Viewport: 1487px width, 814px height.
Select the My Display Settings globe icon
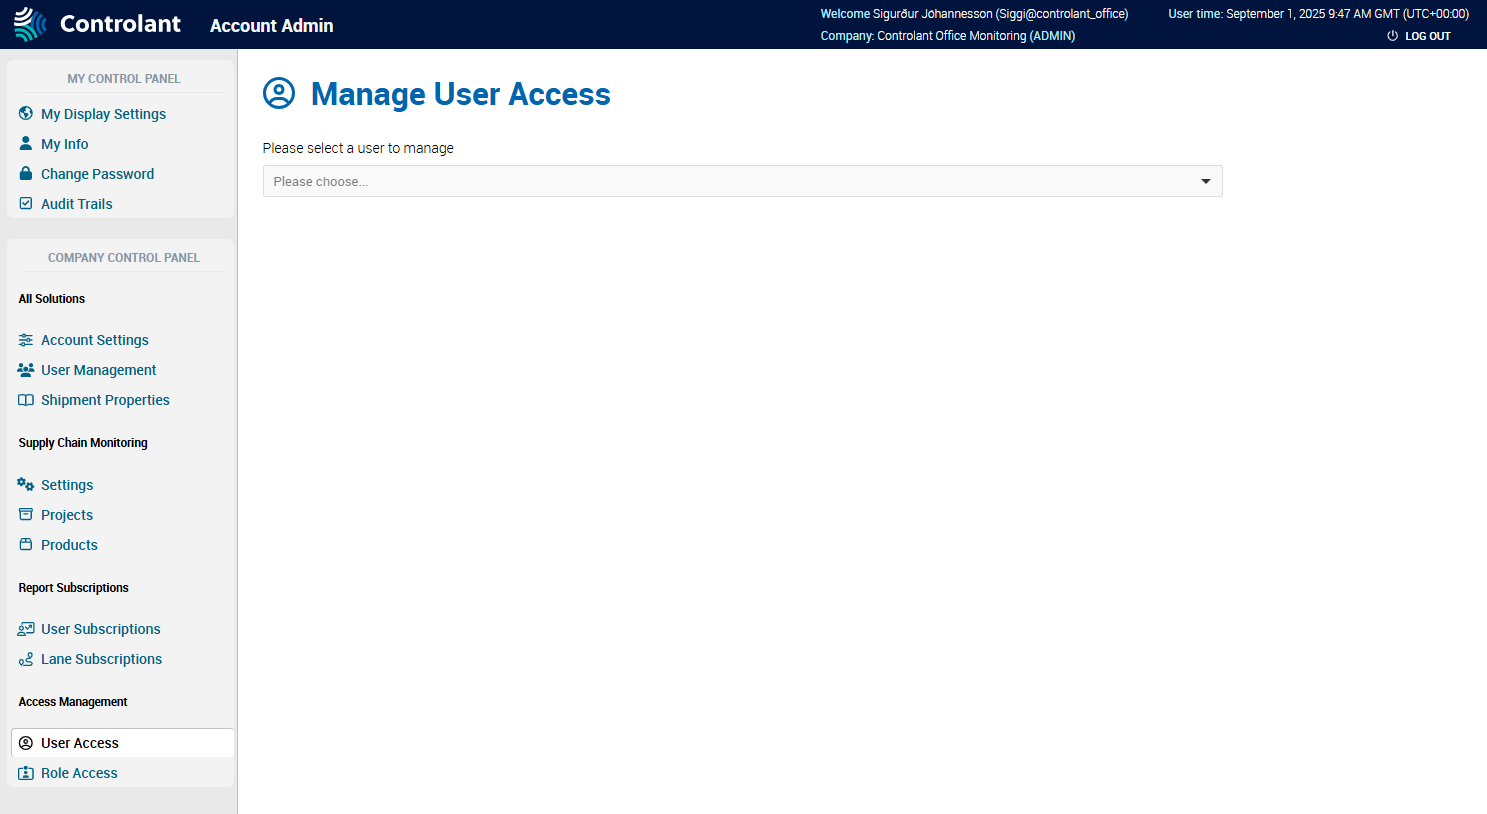point(25,113)
